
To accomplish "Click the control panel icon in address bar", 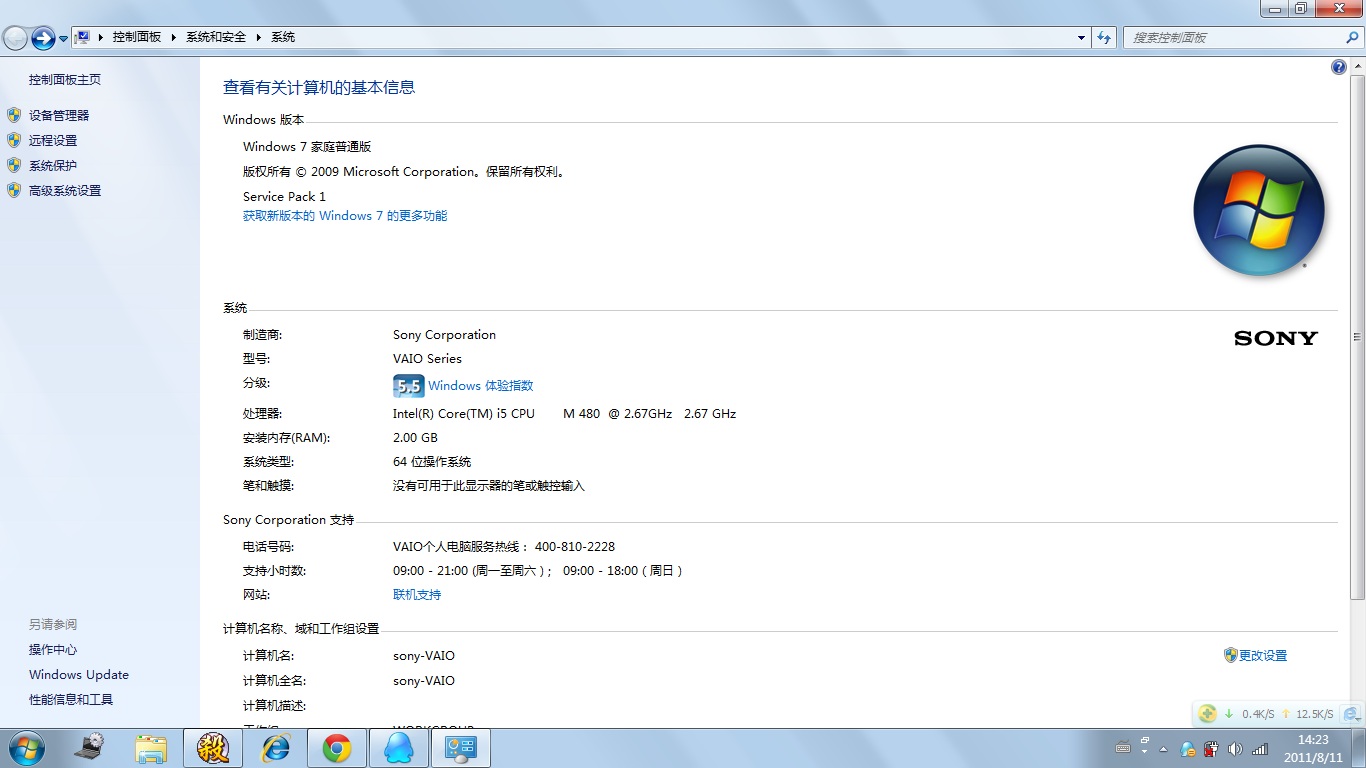I will (84, 37).
